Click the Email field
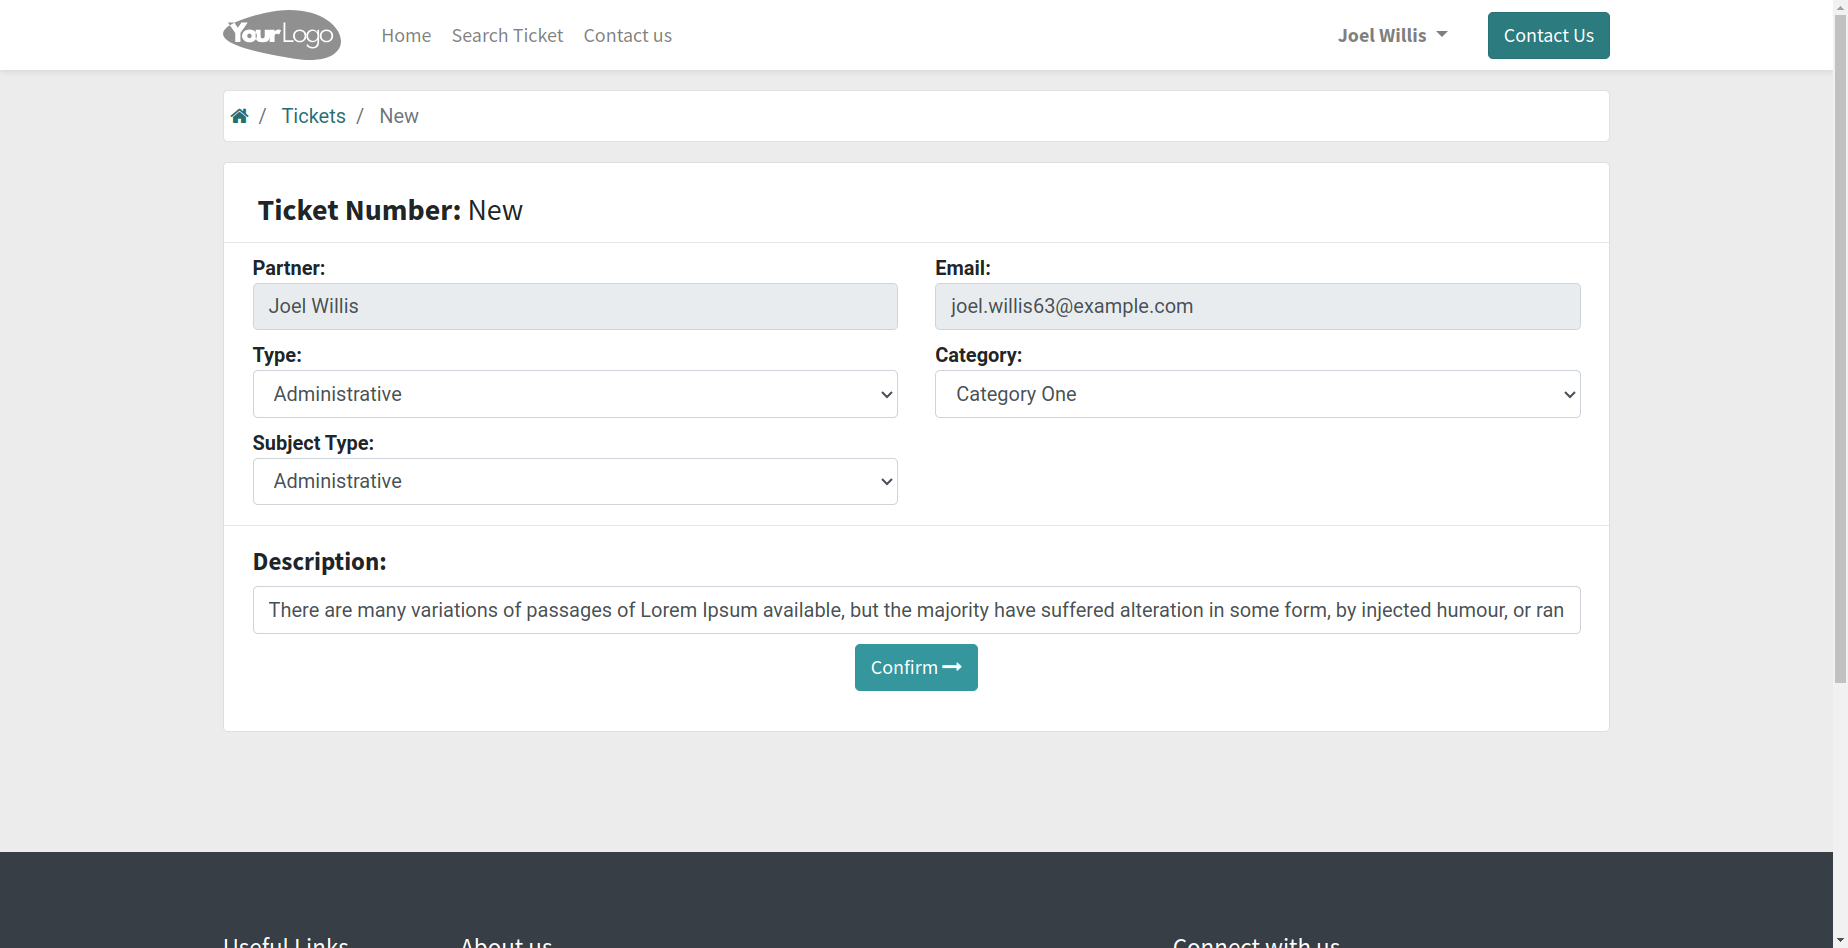1848x948 pixels. (1257, 306)
